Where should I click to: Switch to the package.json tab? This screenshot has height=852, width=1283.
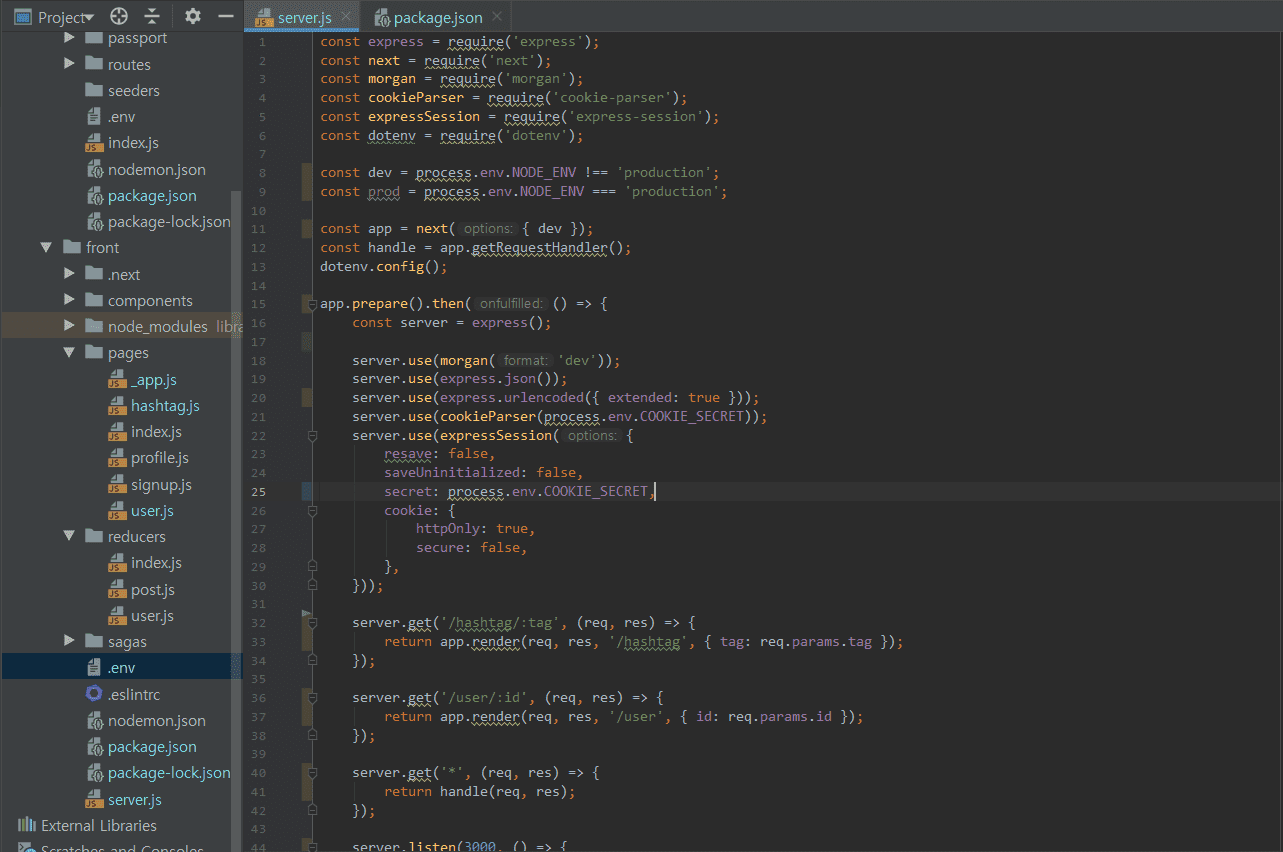437,17
